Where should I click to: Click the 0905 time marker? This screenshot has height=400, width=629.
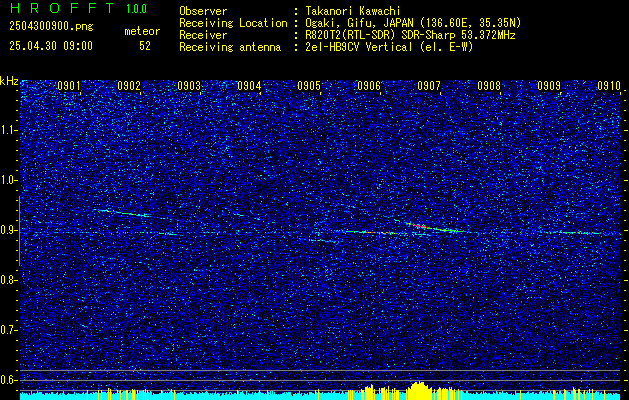[x=309, y=86]
